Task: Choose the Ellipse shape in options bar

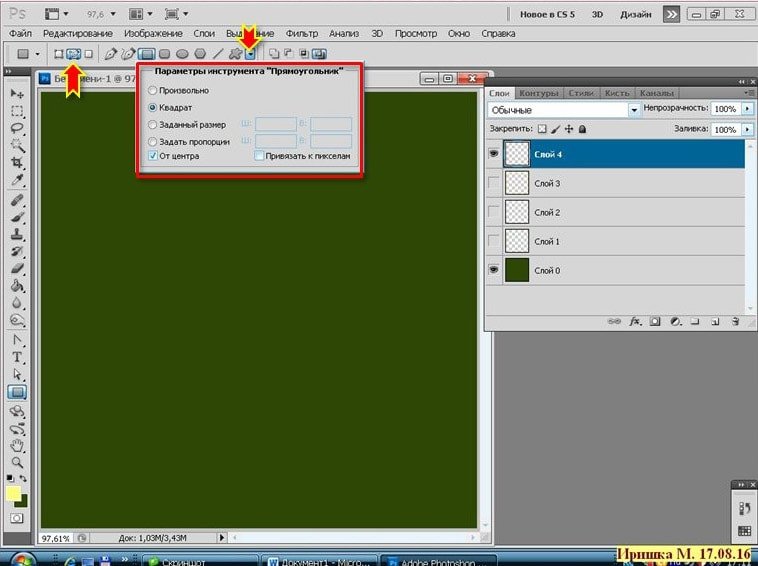Action: (x=182, y=53)
